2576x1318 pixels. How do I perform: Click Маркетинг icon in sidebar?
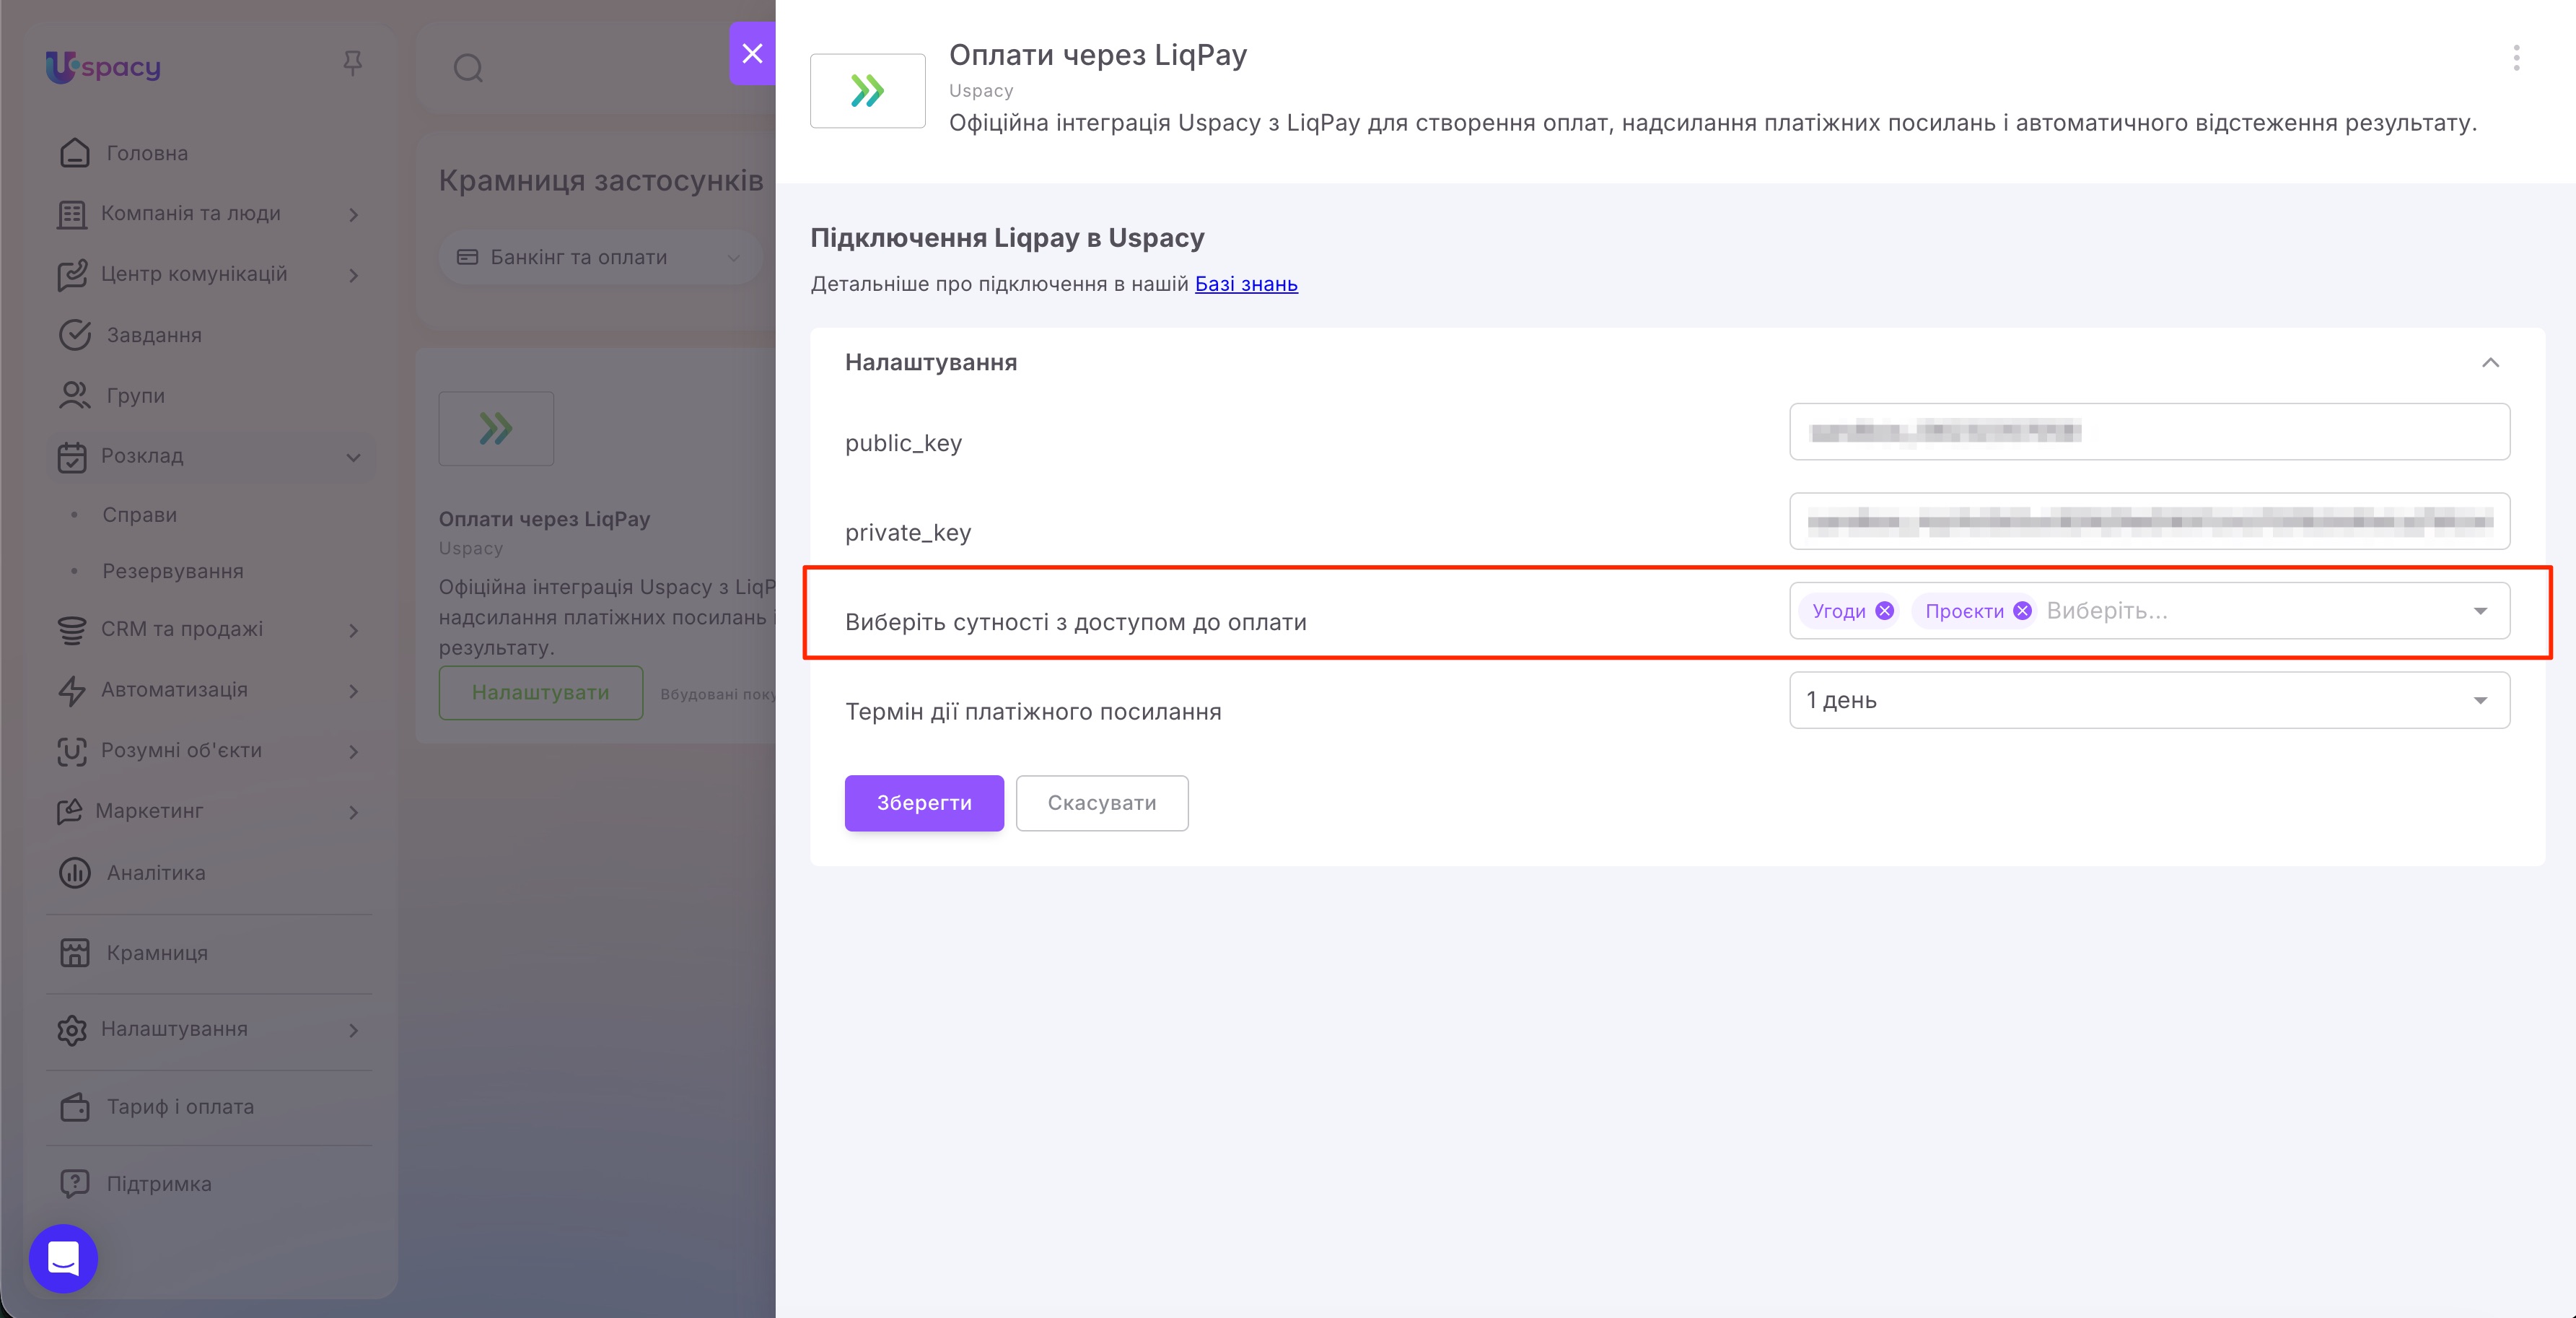tap(69, 811)
